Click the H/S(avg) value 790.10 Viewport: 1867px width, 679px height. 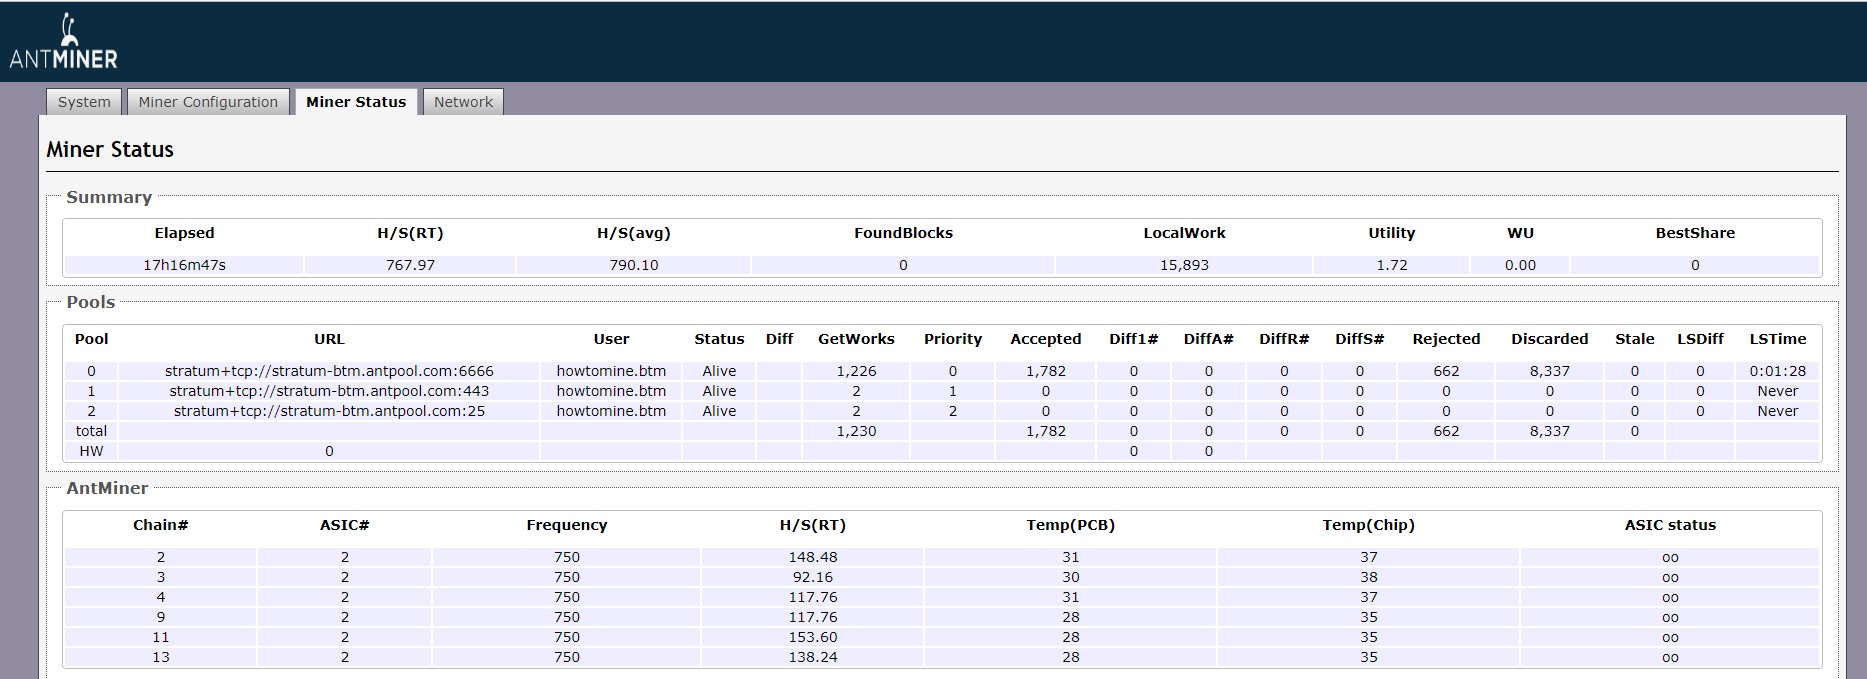pyautogui.click(x=634, y=265)
